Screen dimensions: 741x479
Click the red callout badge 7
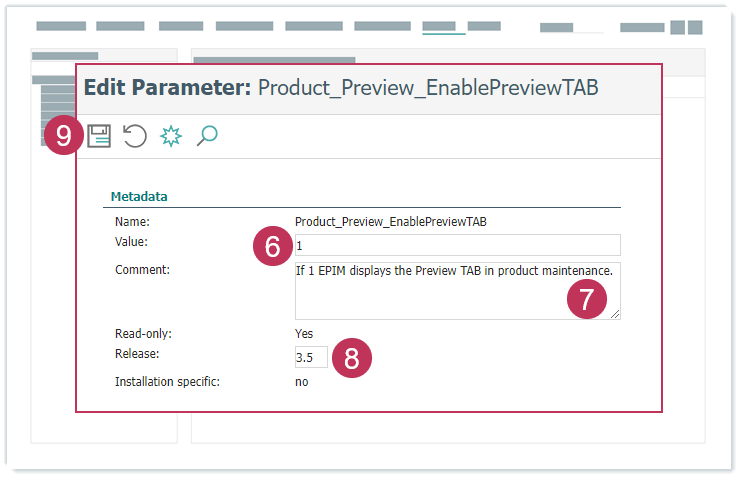pyautogui.click(x=587, y=300)
